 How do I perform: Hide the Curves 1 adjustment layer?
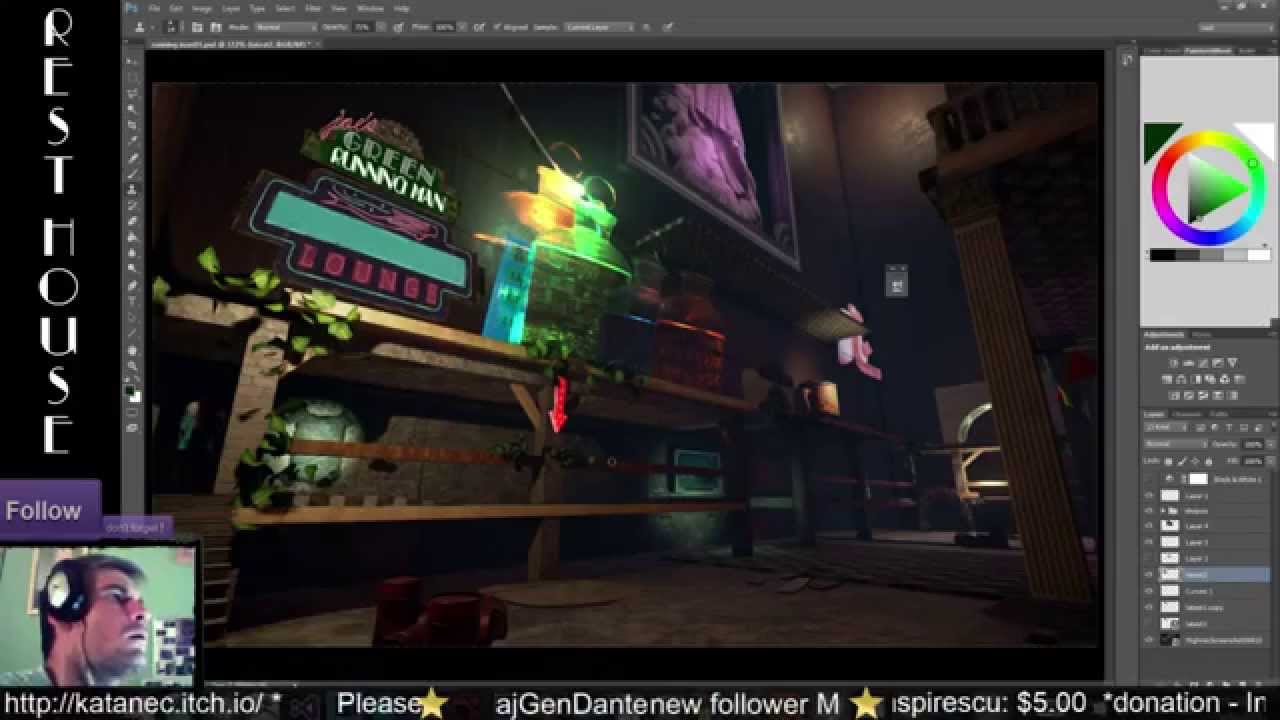pos(1148,591)
